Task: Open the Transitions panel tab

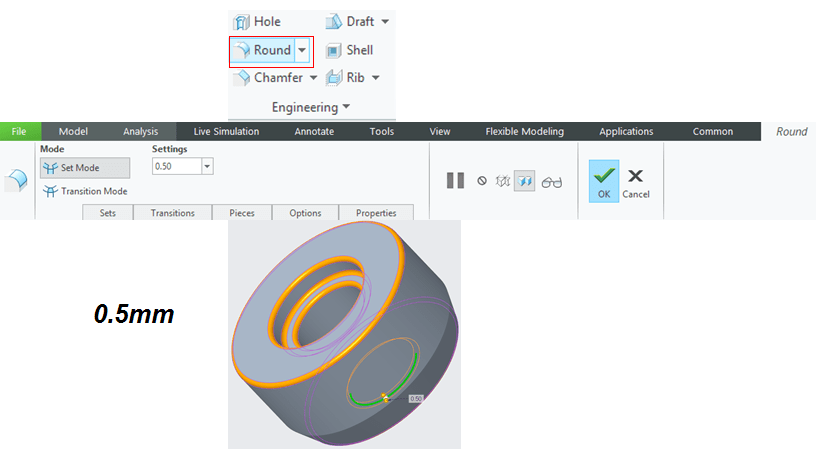Action: pyautogui.click(x=172, y=213)
